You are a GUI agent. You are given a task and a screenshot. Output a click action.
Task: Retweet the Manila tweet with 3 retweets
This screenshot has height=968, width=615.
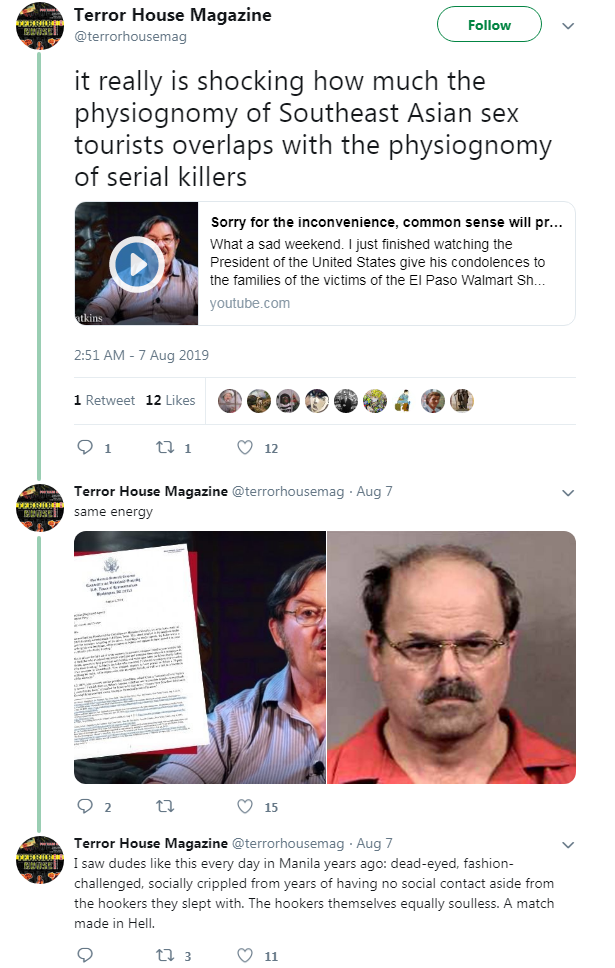click(165, 955)
